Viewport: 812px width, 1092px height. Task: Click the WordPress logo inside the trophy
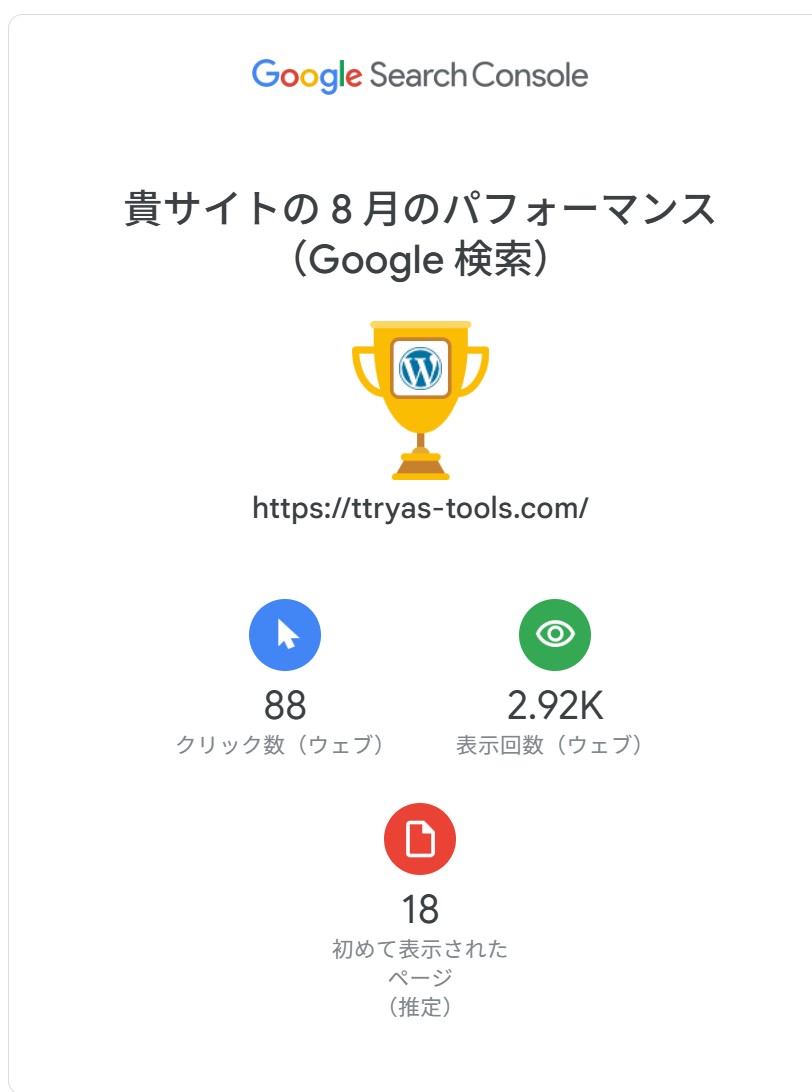point(420,368)
